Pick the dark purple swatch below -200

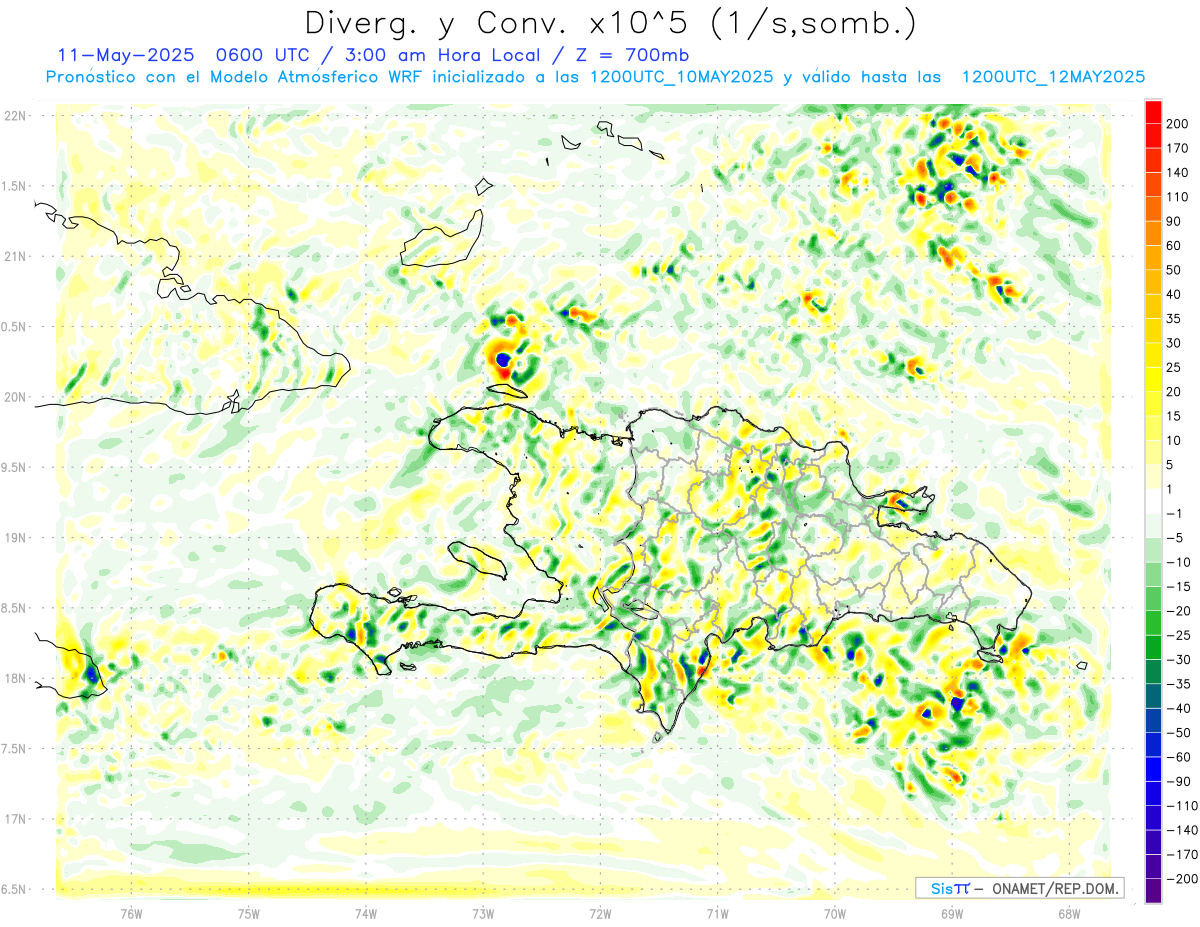pos(1153,890)
